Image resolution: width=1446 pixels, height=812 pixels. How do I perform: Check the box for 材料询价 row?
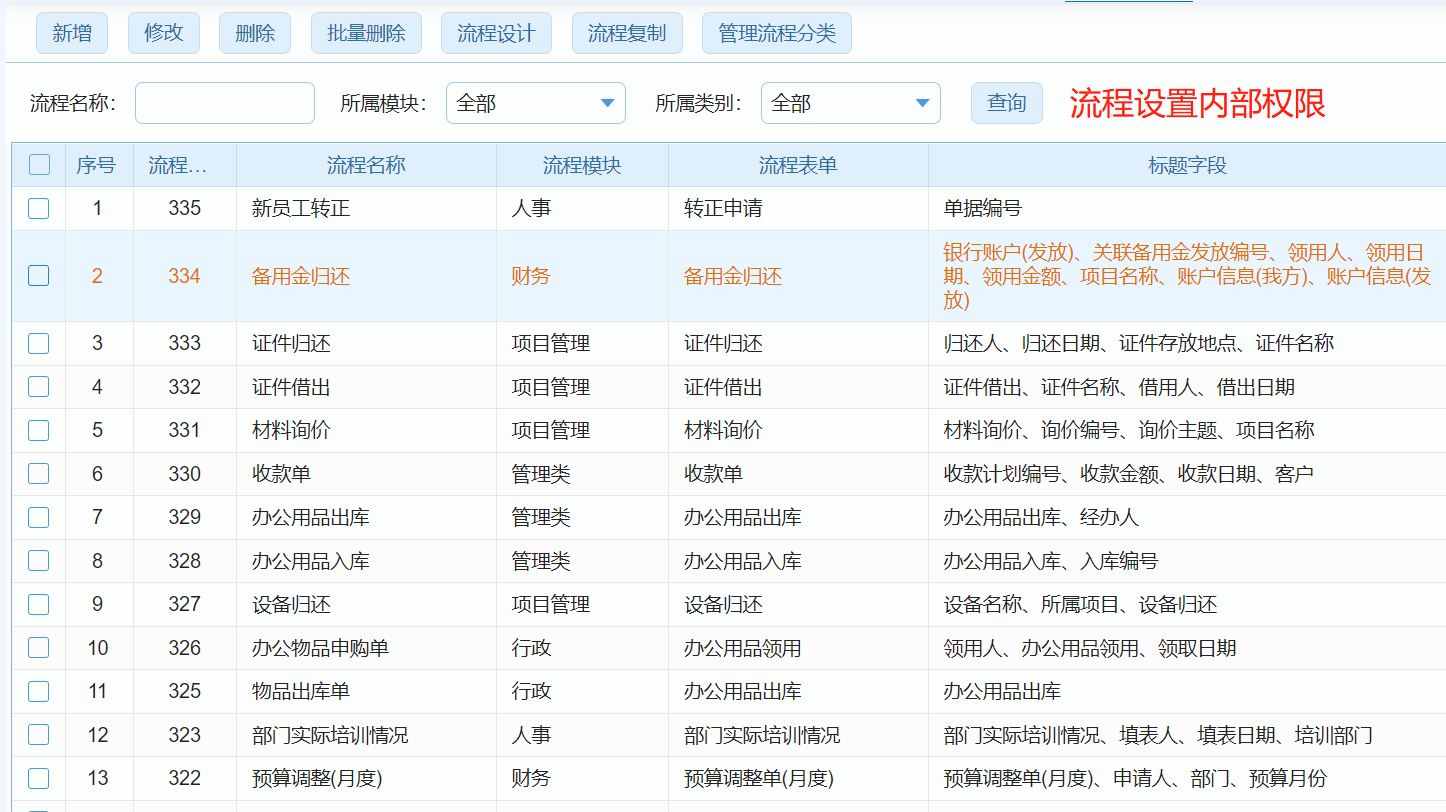tap(39, 430)
